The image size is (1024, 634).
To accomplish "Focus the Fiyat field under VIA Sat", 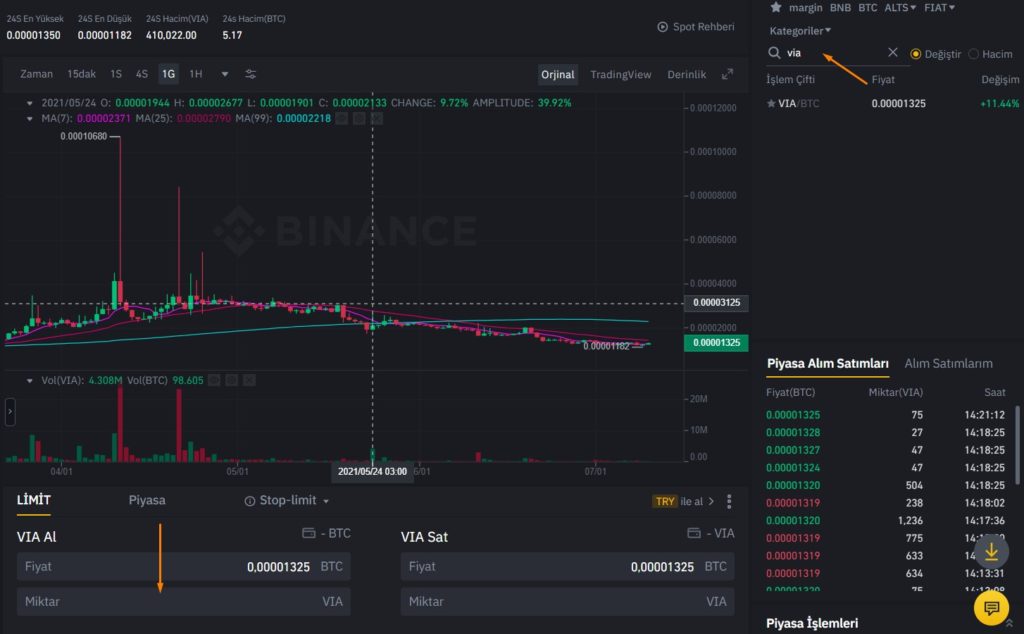I will click(568, 567).
